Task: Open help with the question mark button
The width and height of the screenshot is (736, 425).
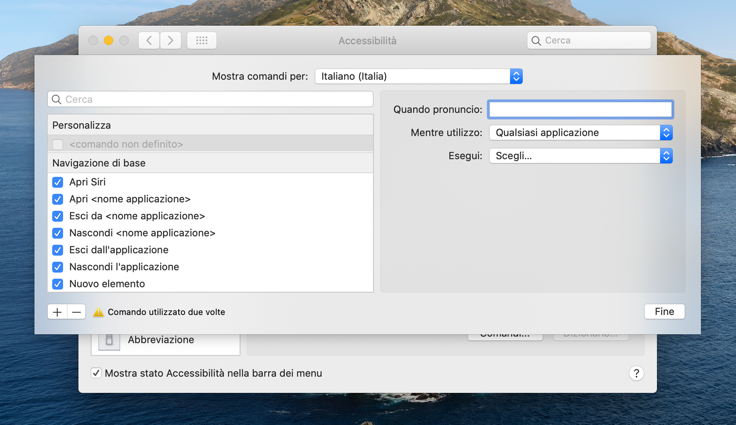Action: (636, 373)
